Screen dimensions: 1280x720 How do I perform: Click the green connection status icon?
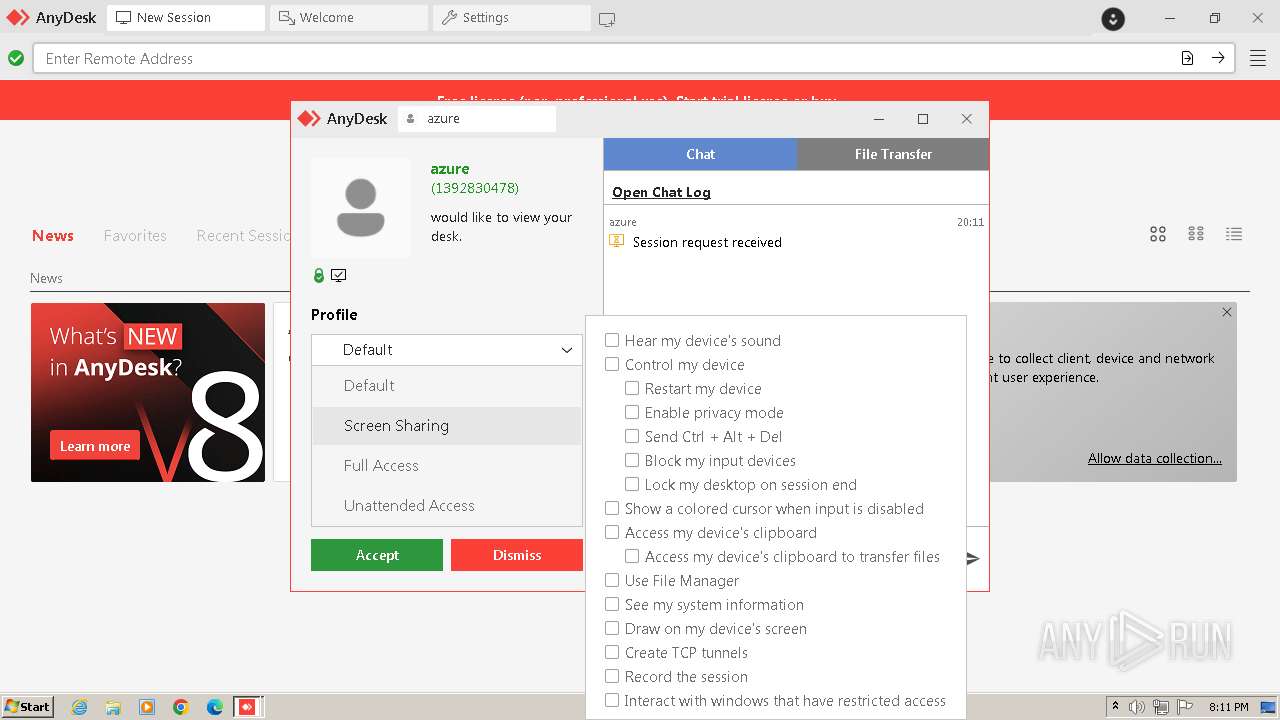[x=16, y=58]
